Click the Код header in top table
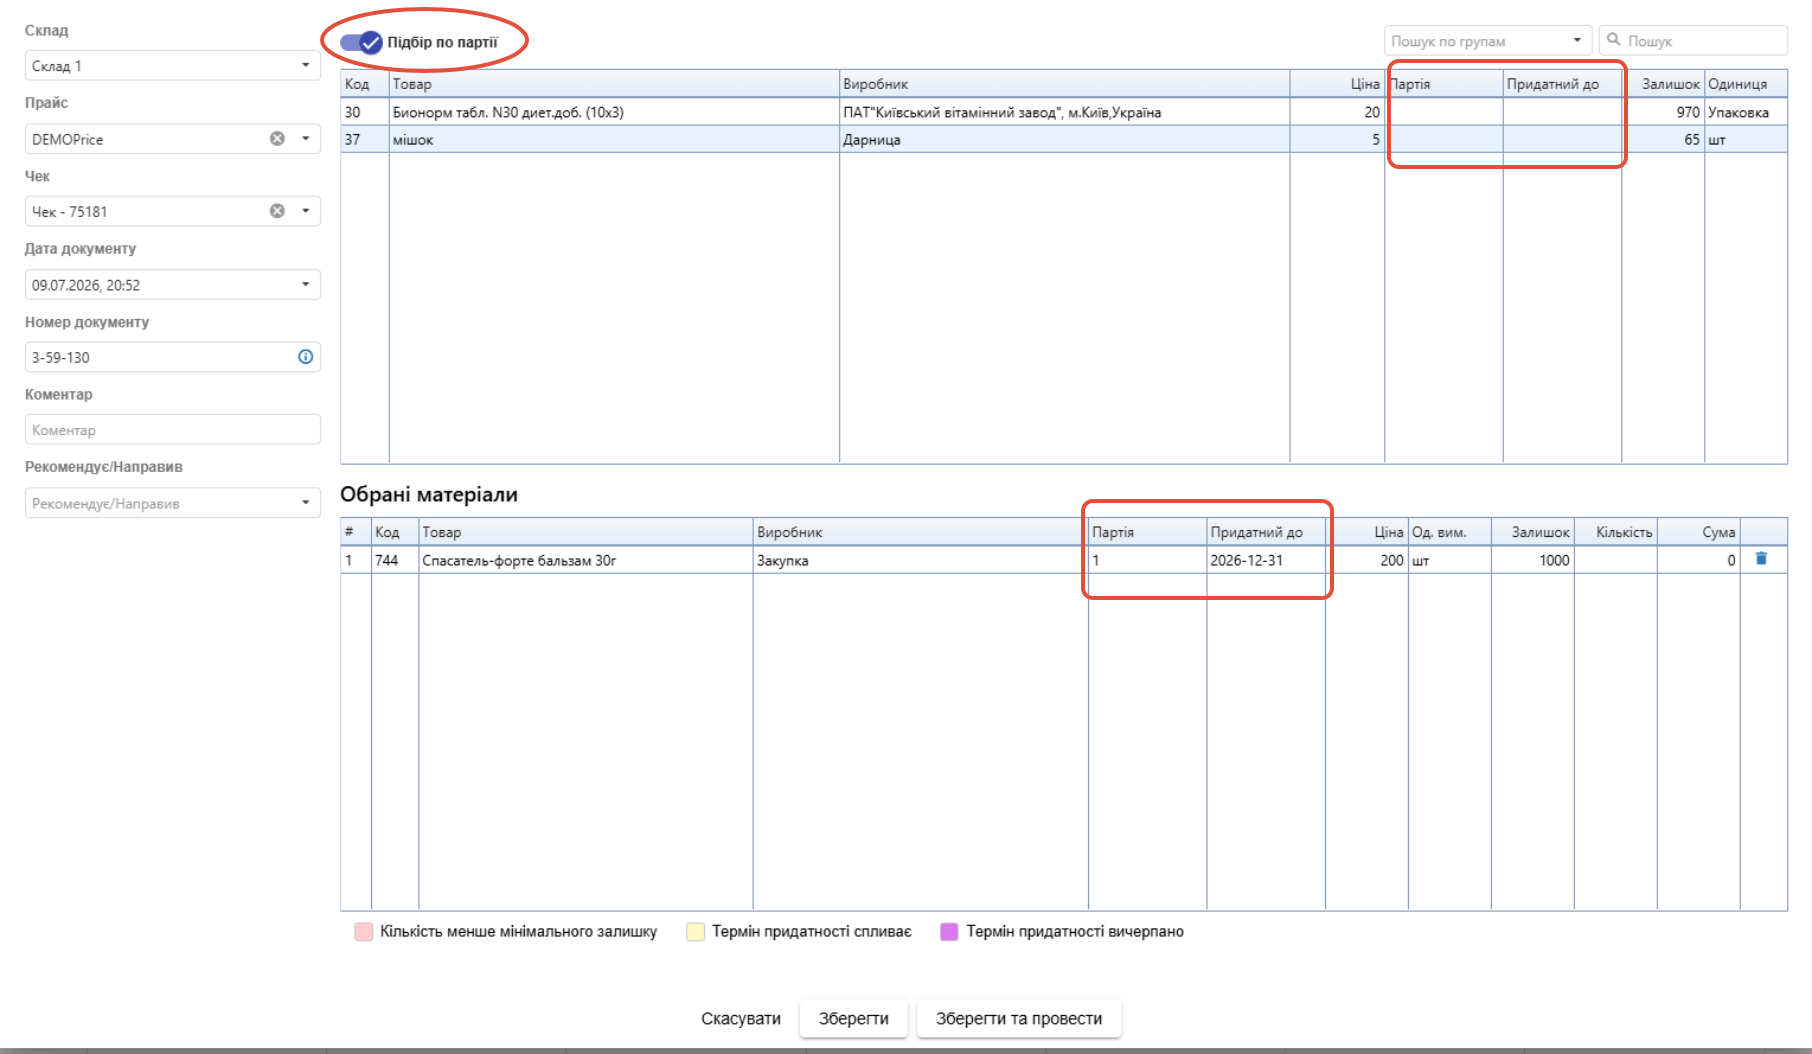This screenshot has height=1054, width=1812. coord(364,84)
